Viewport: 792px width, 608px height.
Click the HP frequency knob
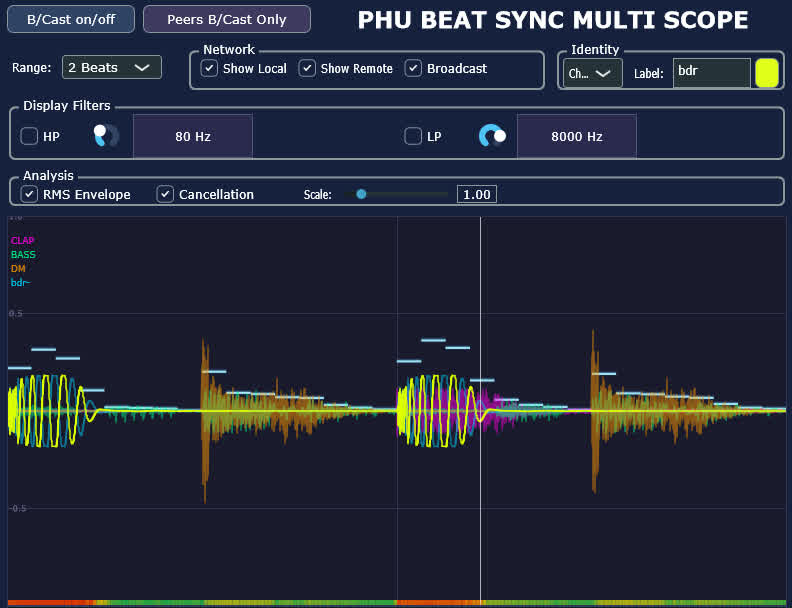[106, 136]
